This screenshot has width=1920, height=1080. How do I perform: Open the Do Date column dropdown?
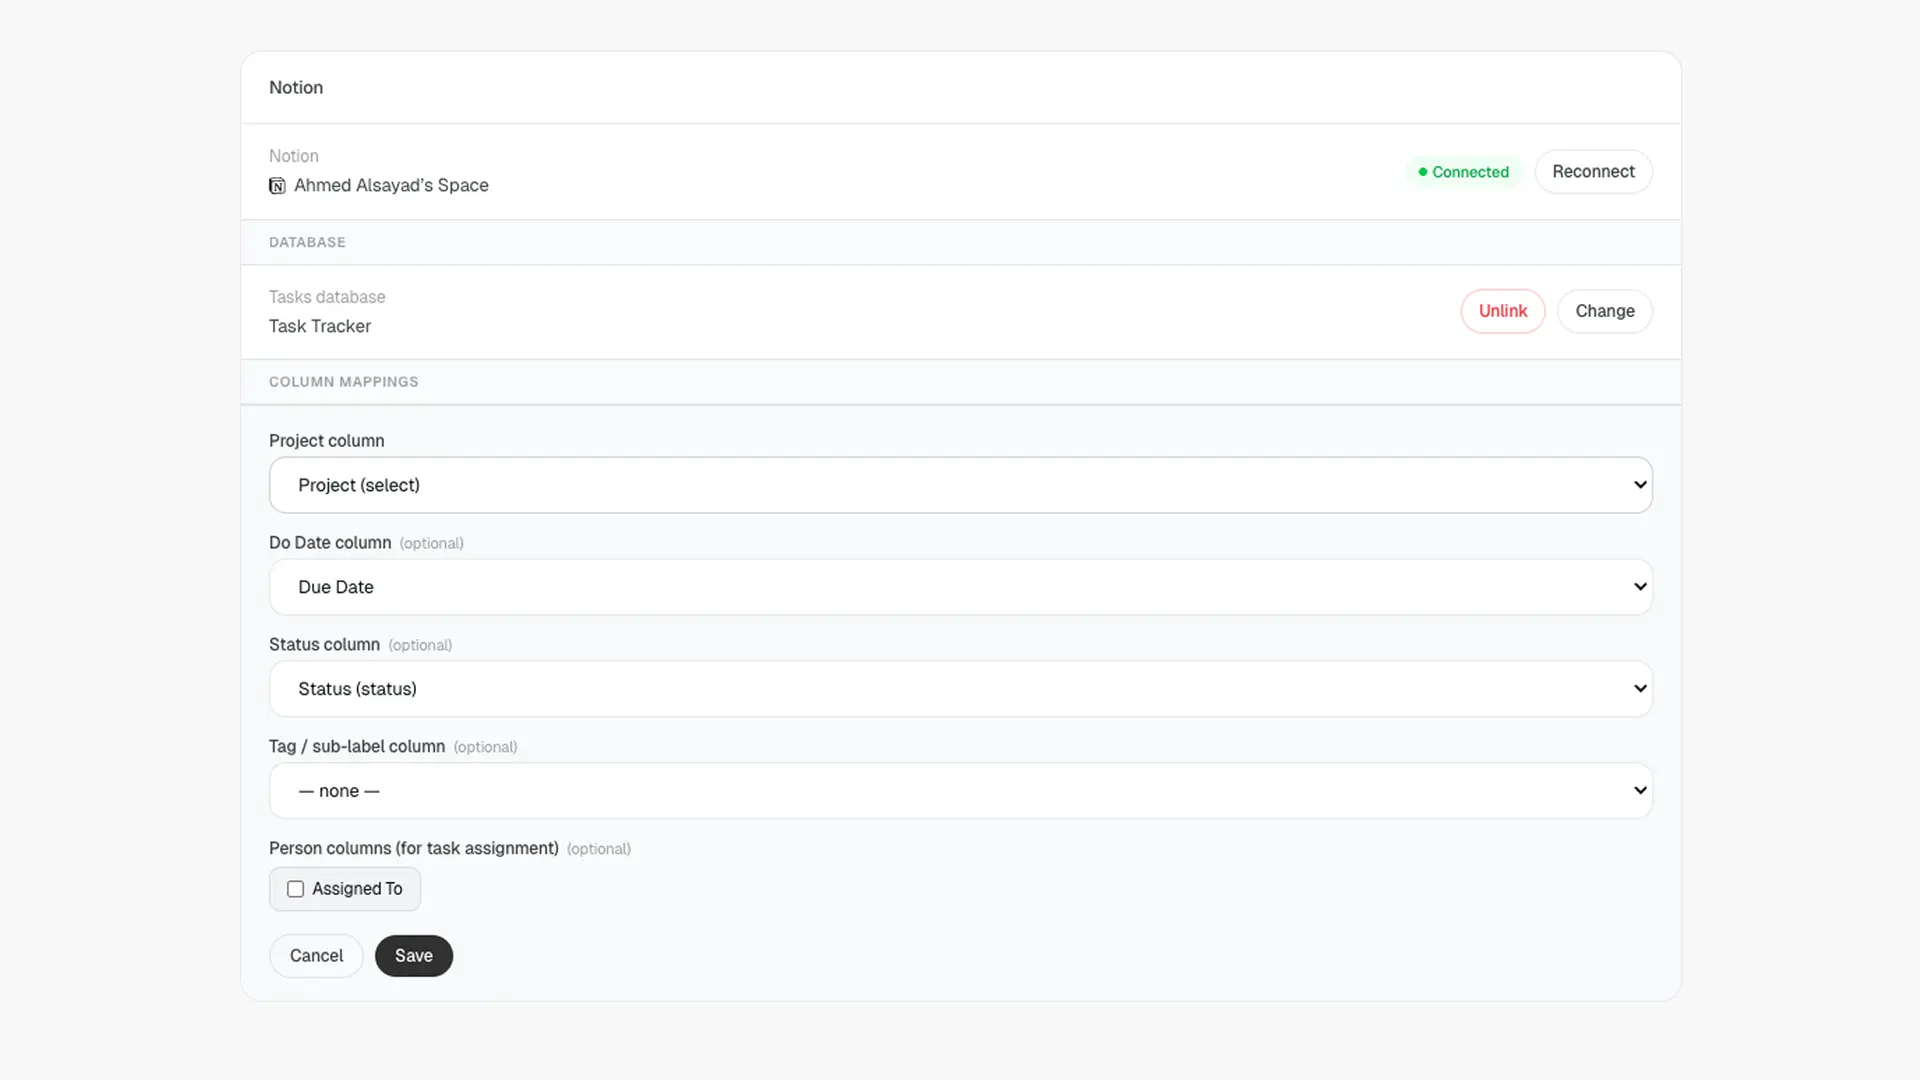click(x=960, y=587)
